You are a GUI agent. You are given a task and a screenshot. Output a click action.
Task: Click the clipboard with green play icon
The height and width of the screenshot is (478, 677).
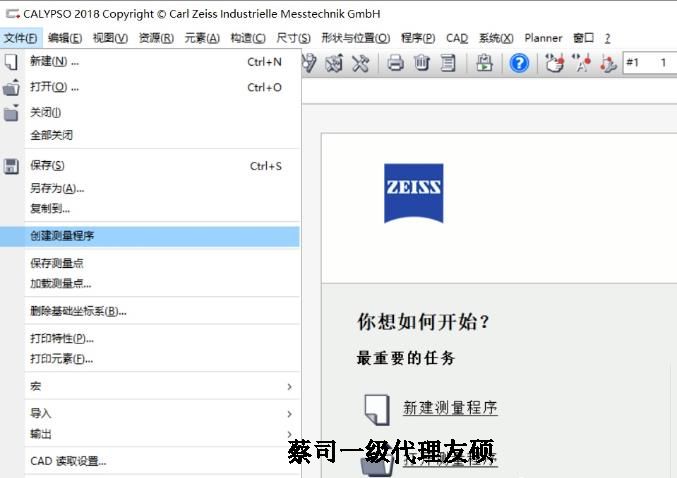coord(484,63)
